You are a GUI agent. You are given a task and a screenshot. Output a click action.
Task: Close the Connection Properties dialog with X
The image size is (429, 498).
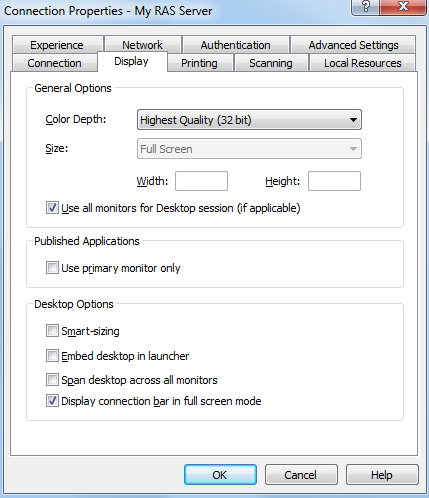403,7
